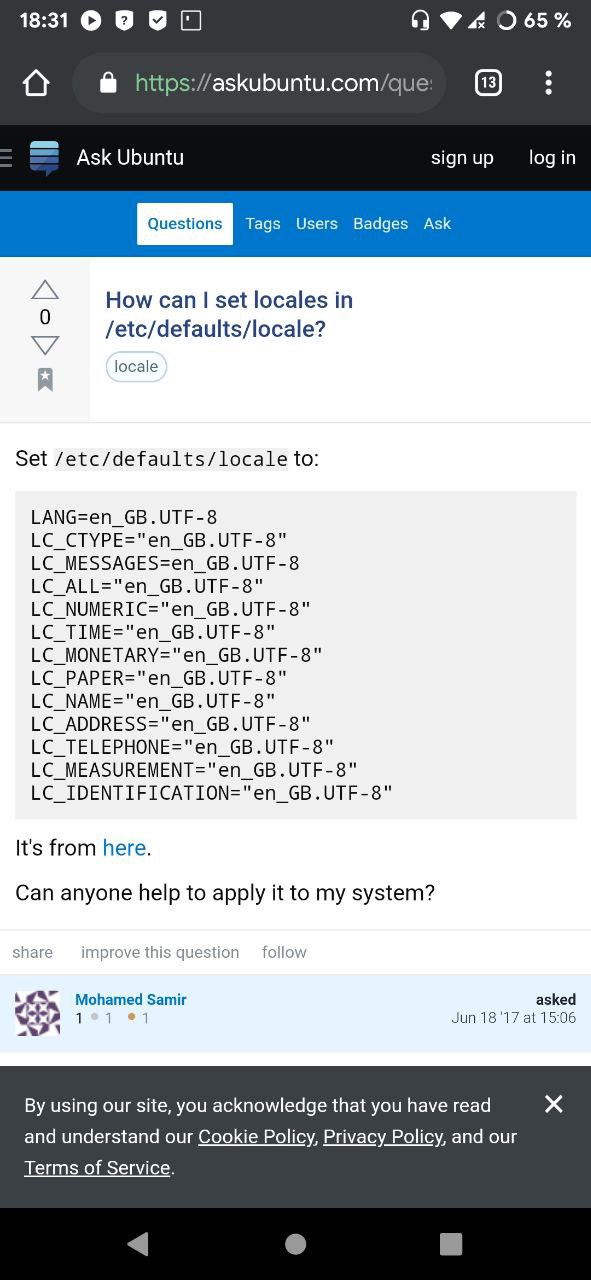This screenshot has width=591, height=1280.
Task: Select the Questions tab
Action: [185, 224]
